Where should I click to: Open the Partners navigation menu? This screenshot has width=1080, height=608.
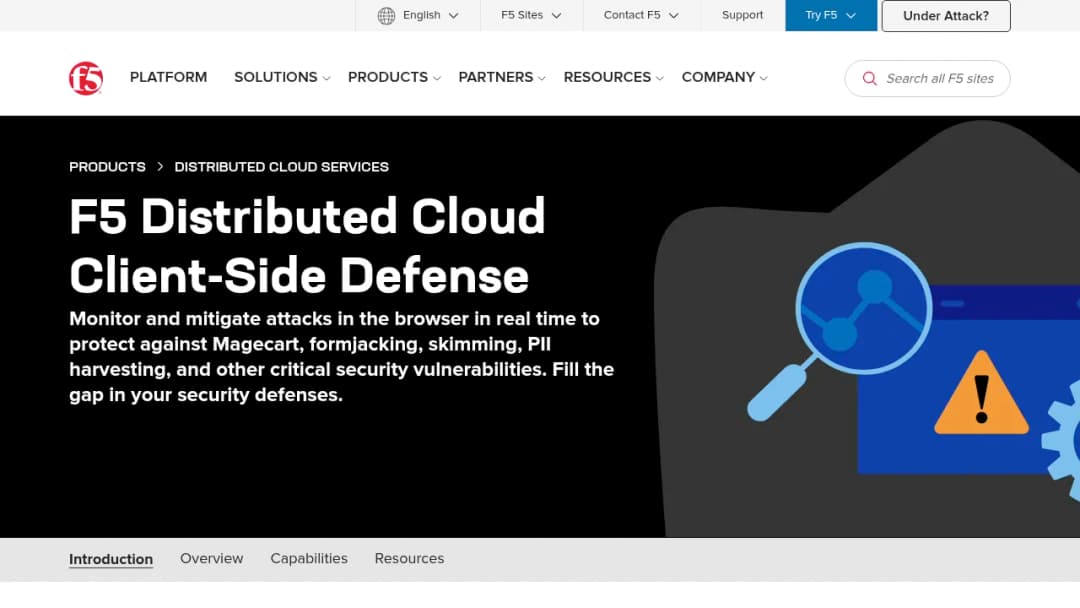point(496,77)
